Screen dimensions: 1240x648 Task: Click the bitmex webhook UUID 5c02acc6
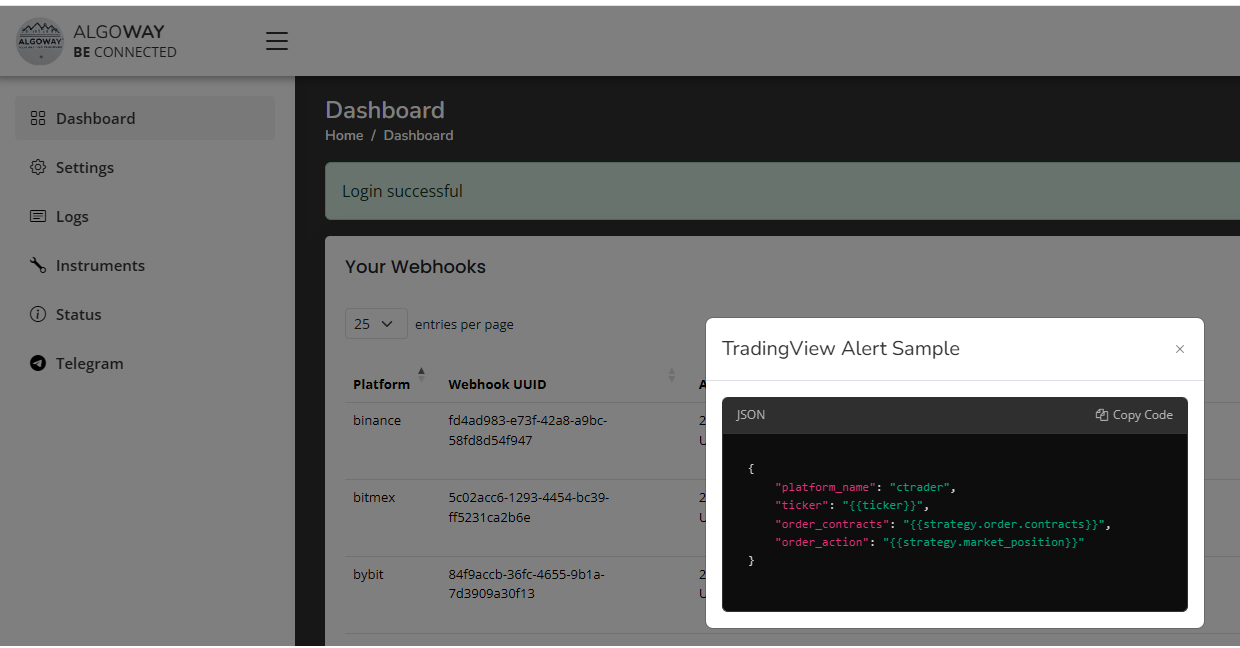pos(528,507)
